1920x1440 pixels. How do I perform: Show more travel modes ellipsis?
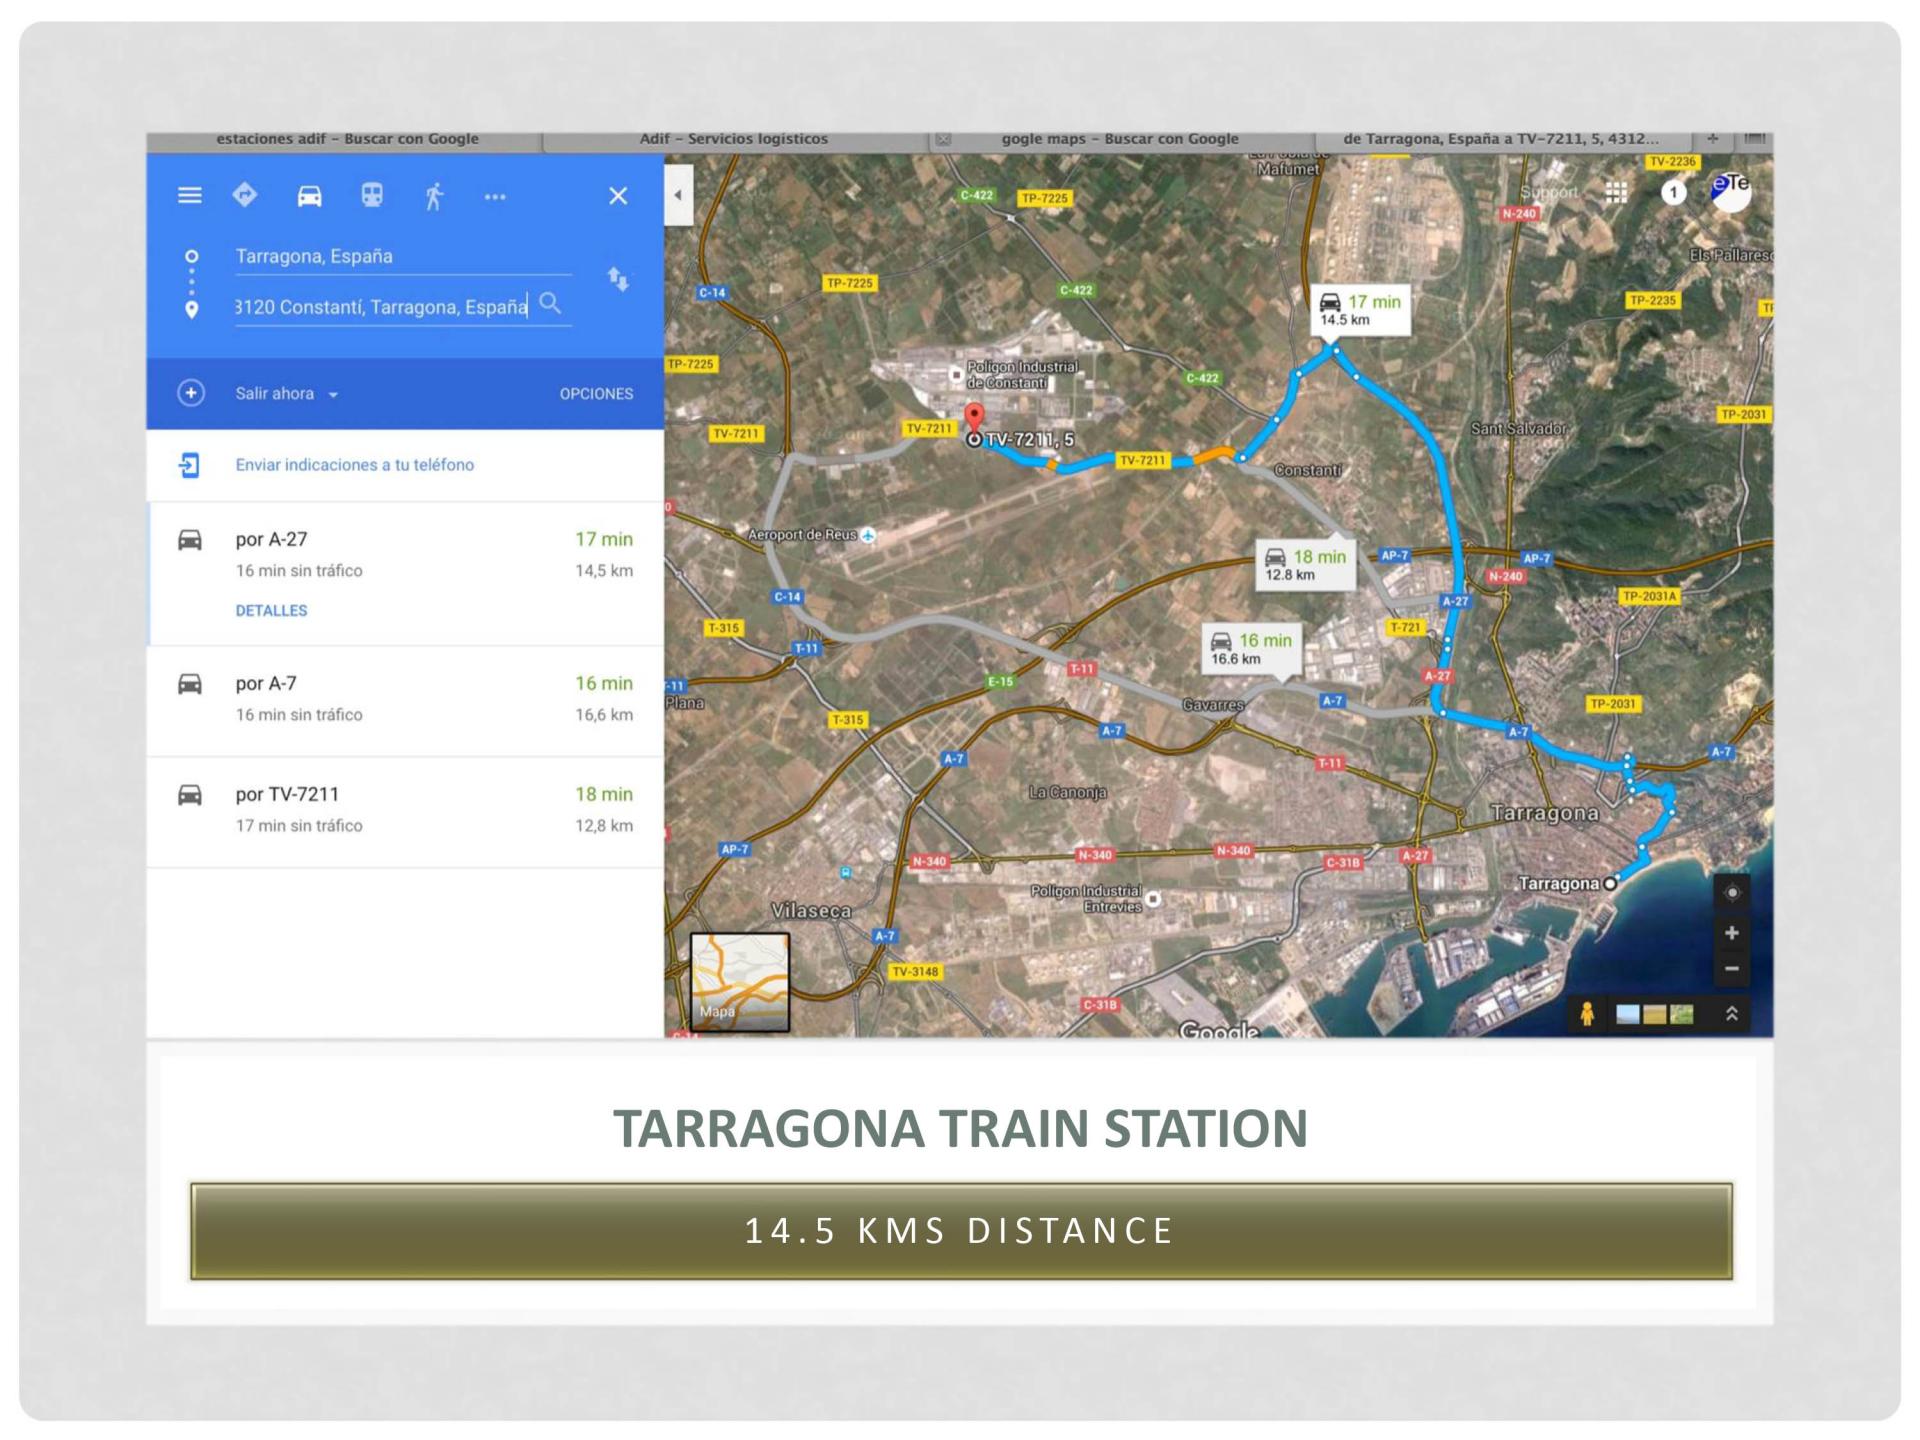coord(495,197)
